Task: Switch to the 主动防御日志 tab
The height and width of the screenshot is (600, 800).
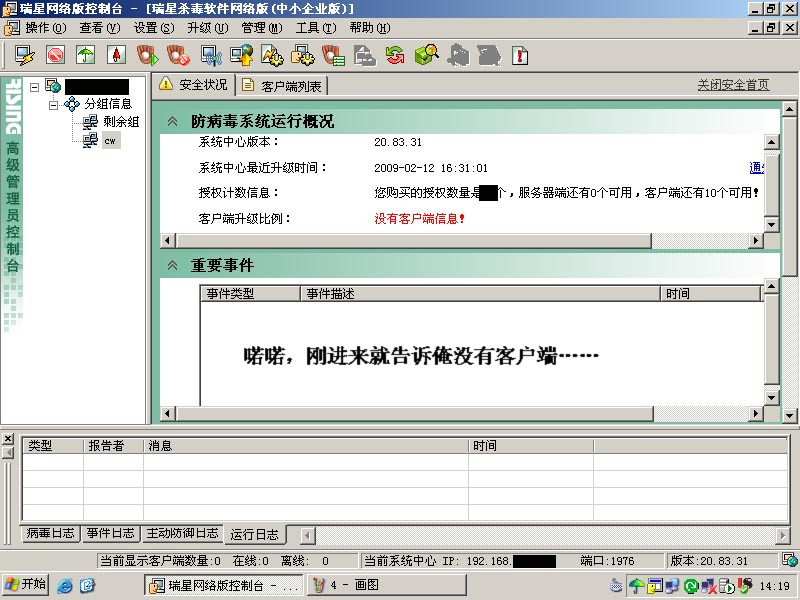Action: (182, 533)
